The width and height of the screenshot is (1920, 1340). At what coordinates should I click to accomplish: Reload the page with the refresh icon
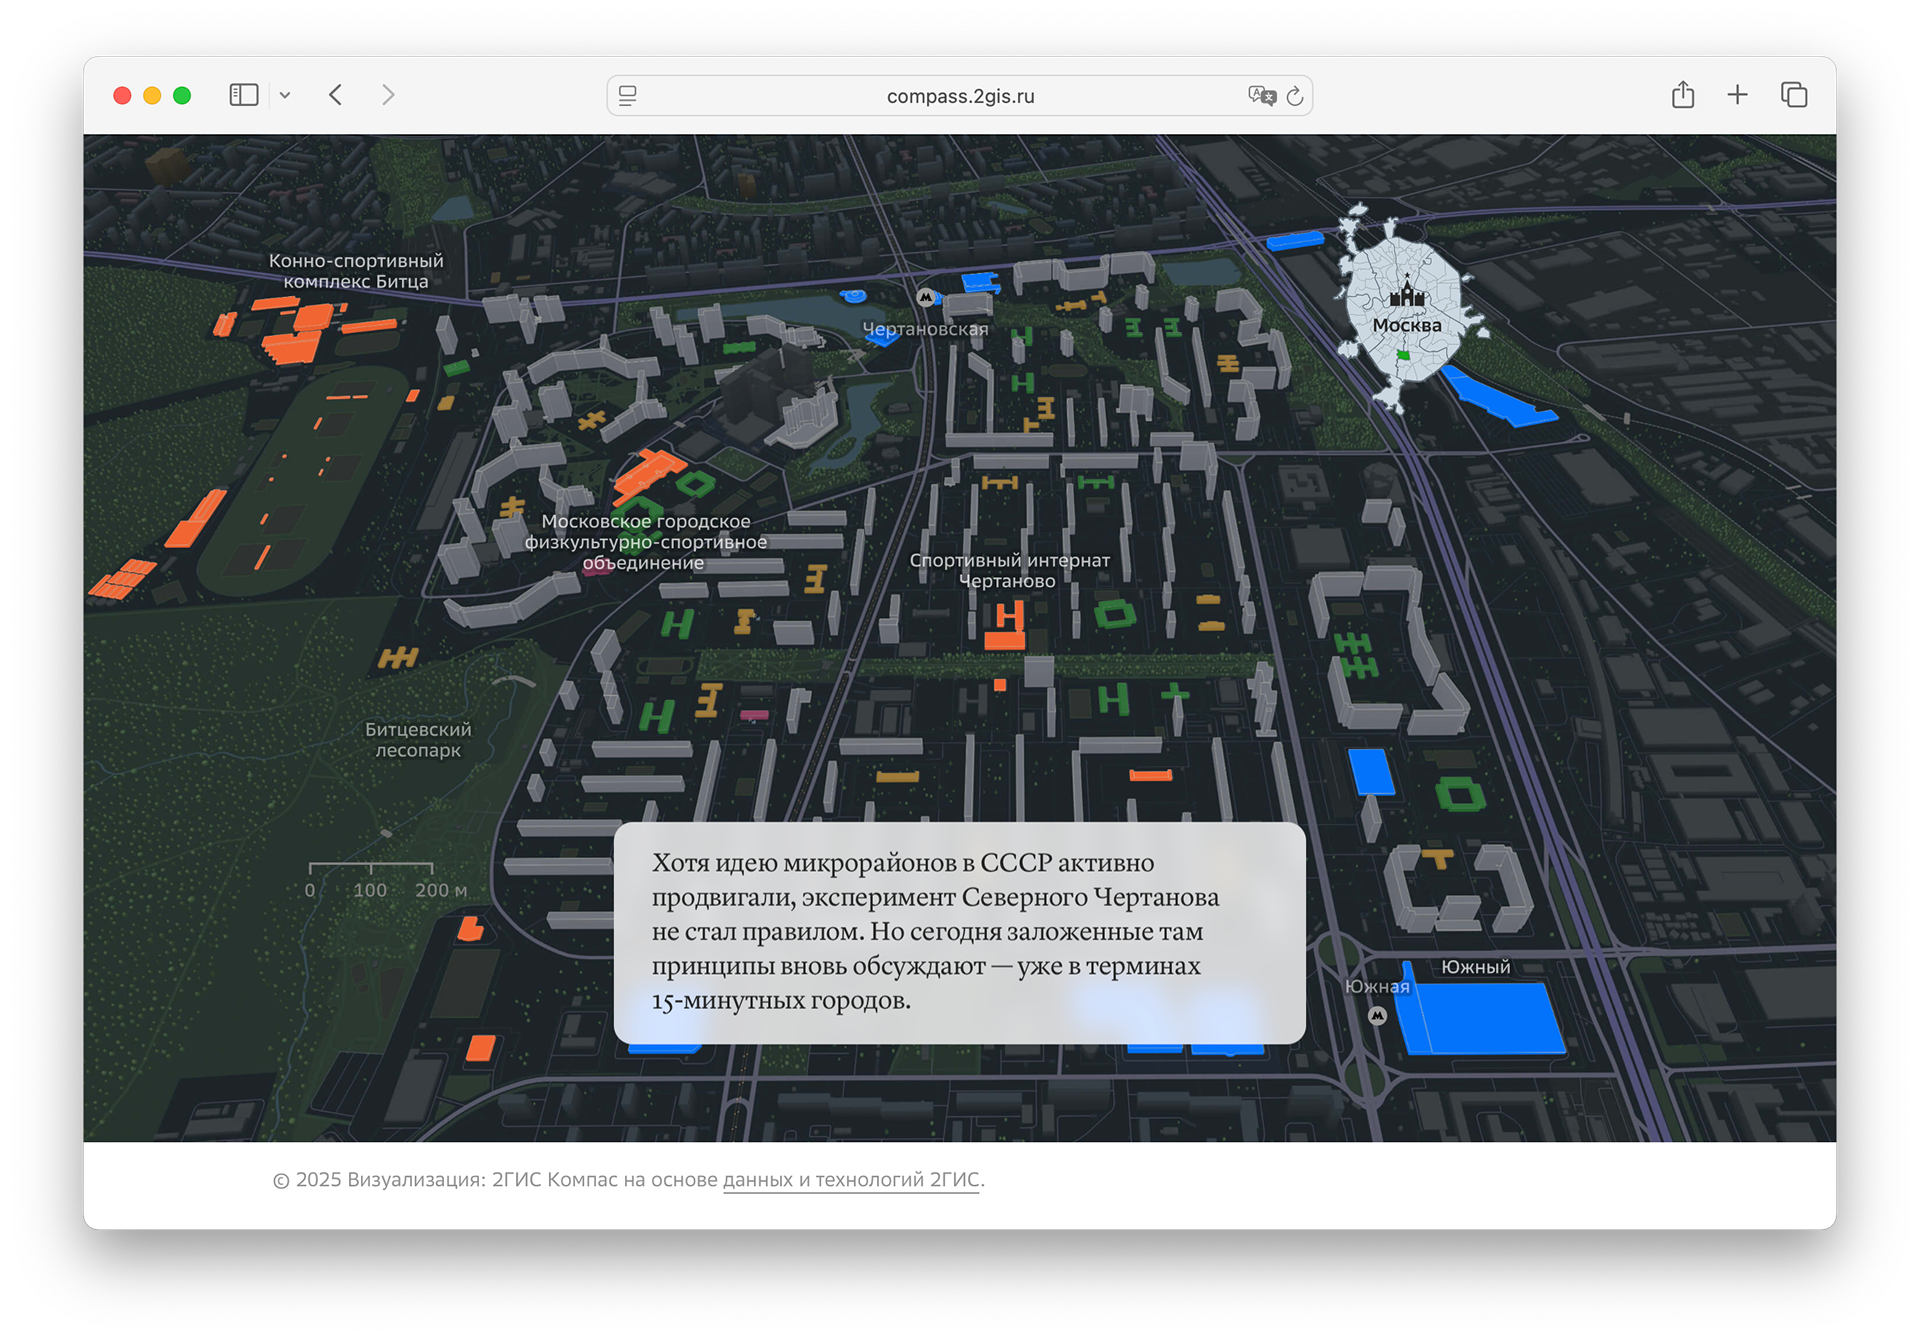pos(1295,96)
